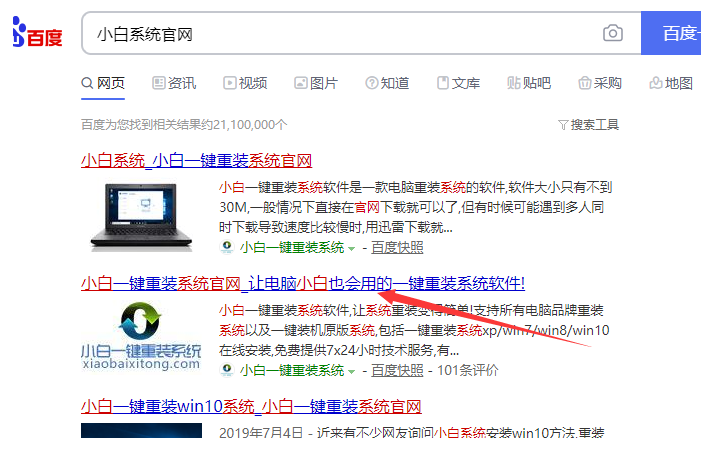
Task: Switch to the 资讯 tab
Action: tap(174, 83)
